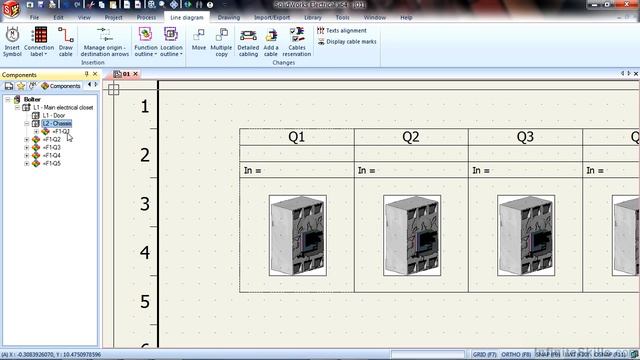Collapse the L2 - Chassis node
Screen dimensions: 640x360
tap(27, 123)
